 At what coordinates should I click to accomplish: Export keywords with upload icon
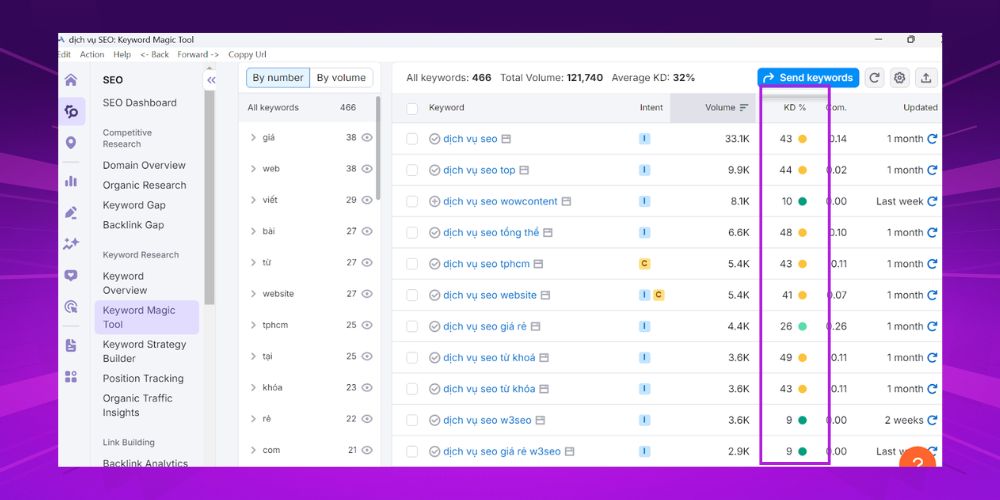(x=926, y=78)
